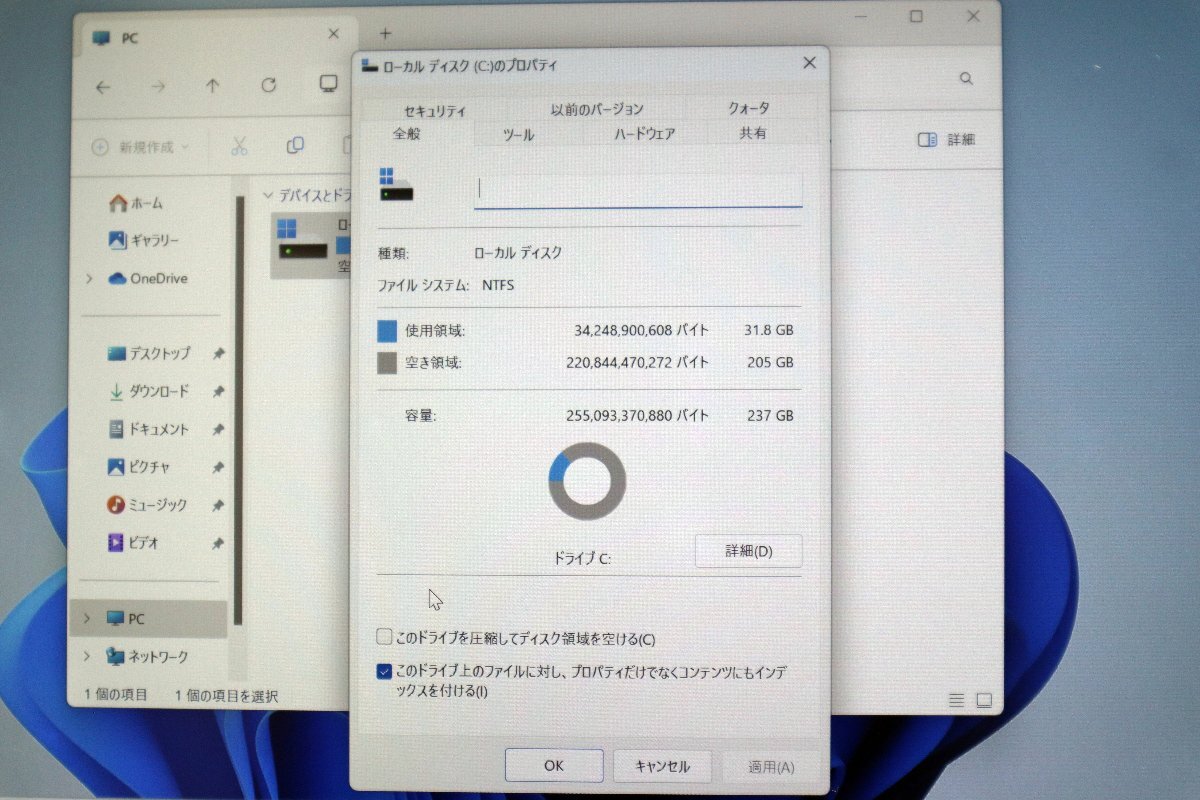The width and height of the screenshot is (1200, 800).
Task: Switch to セキュリティ tab
Action: point(435,111)
